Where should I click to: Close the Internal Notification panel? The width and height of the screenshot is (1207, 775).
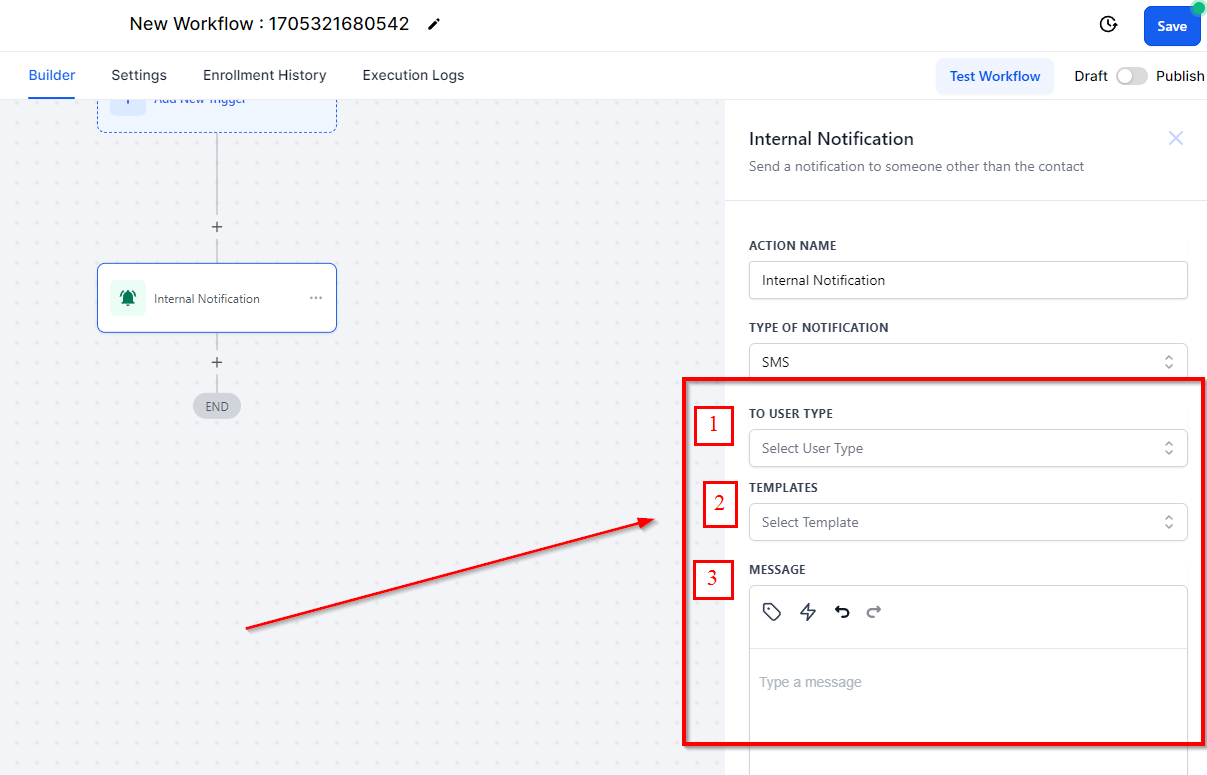(1176, 138)
